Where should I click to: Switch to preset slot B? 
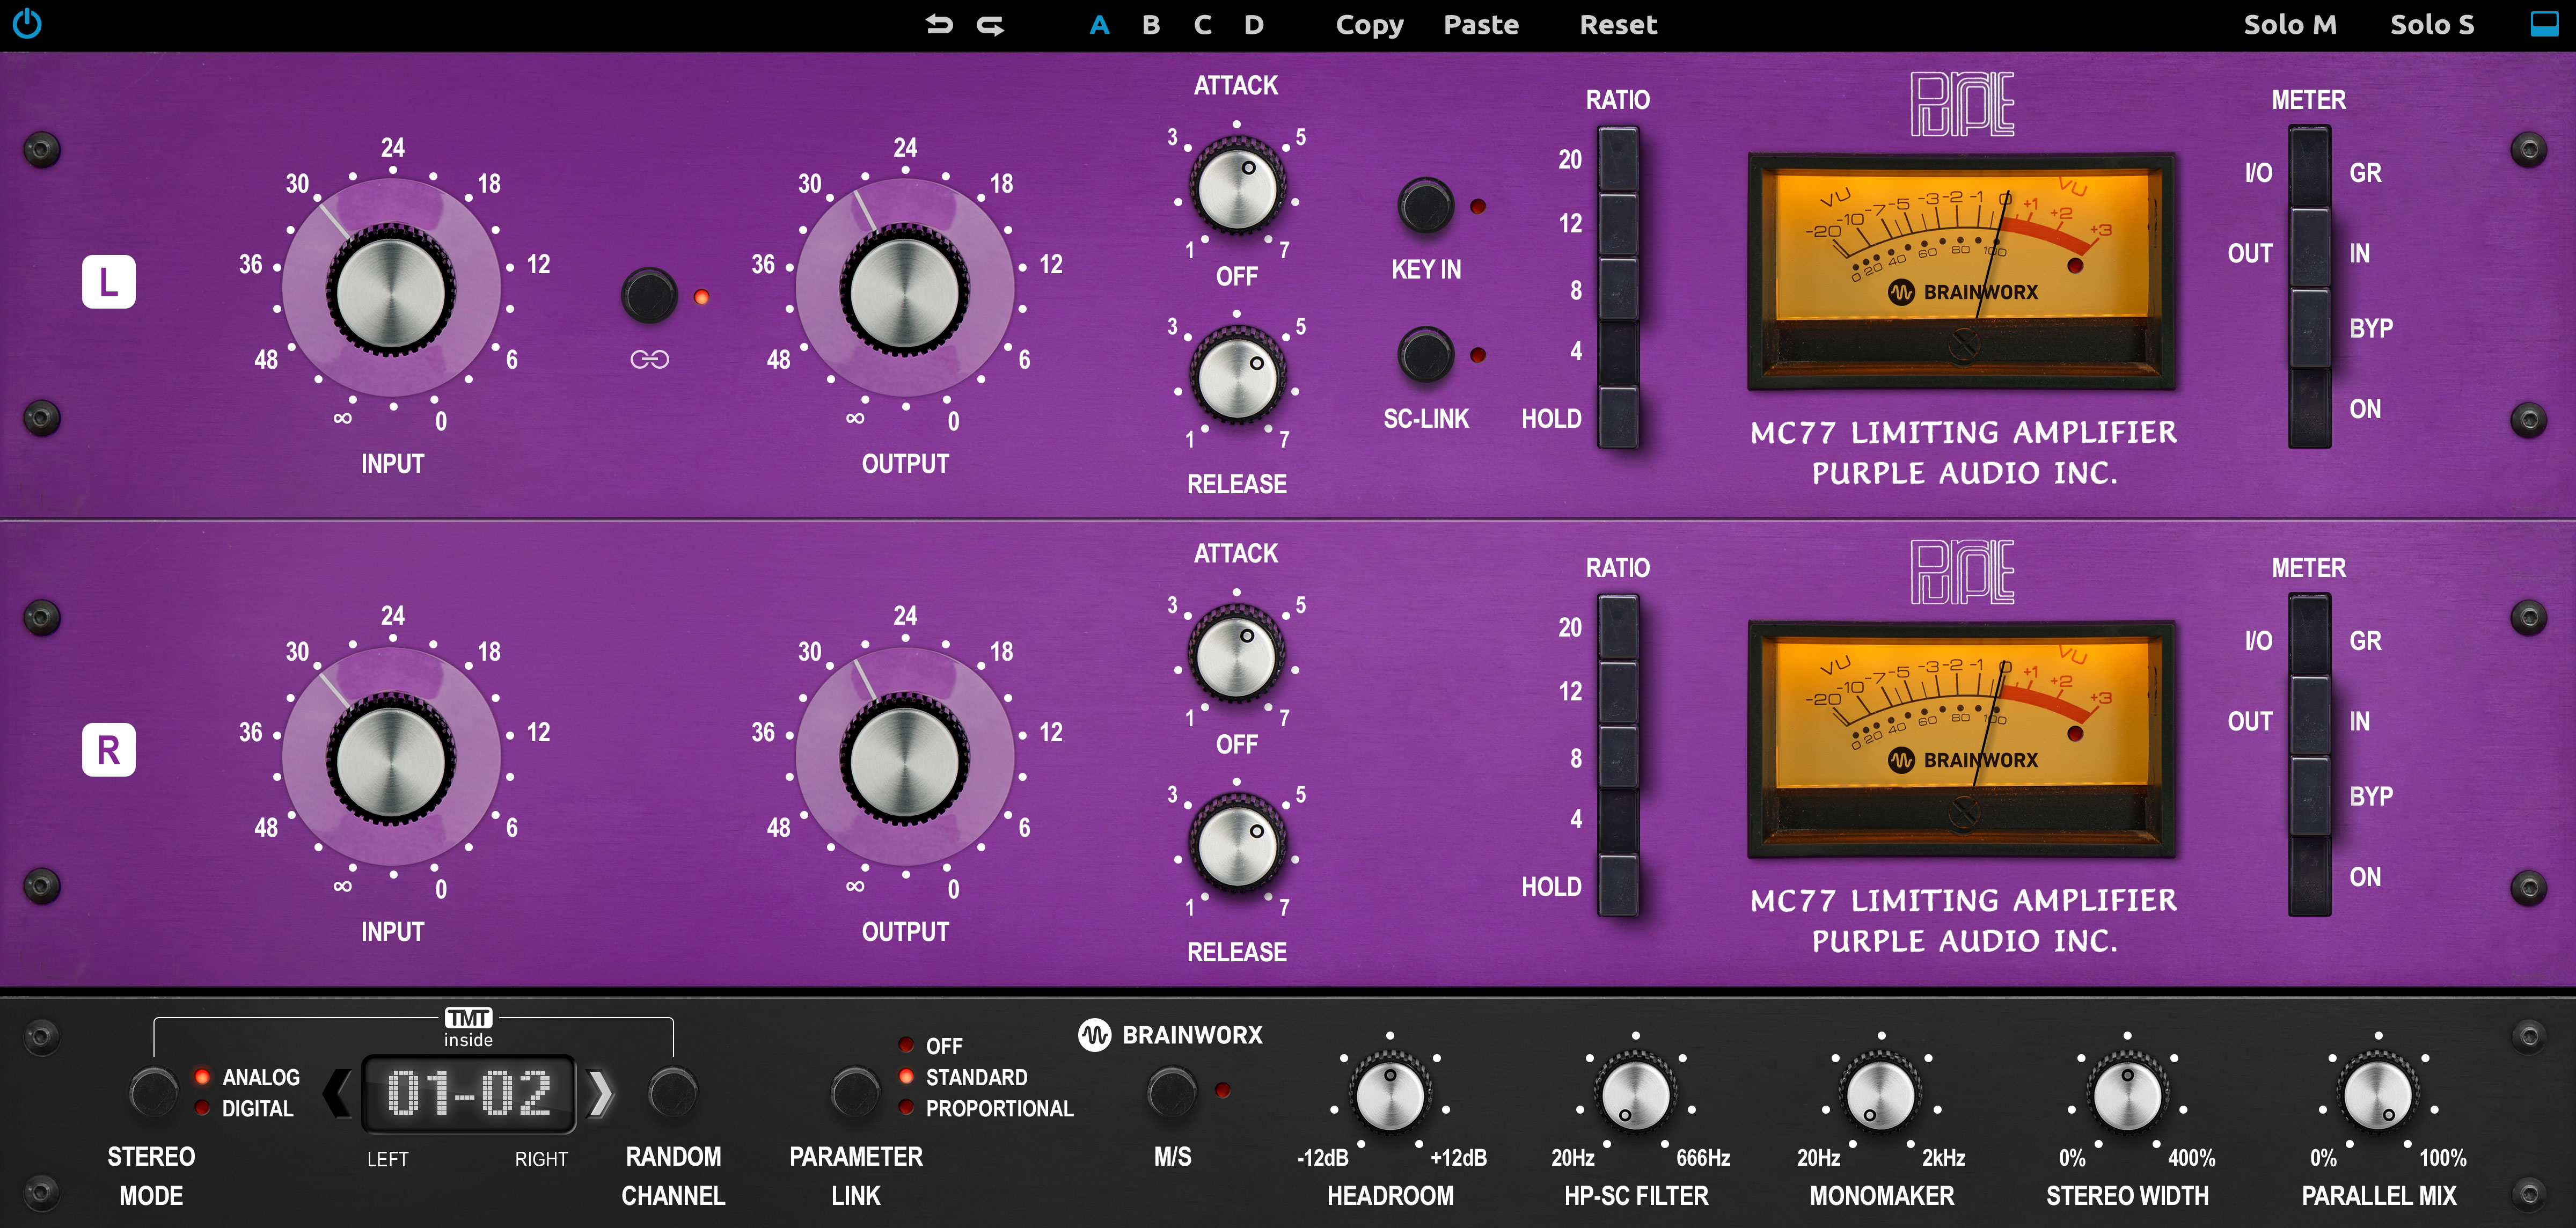pos(1150,25)
